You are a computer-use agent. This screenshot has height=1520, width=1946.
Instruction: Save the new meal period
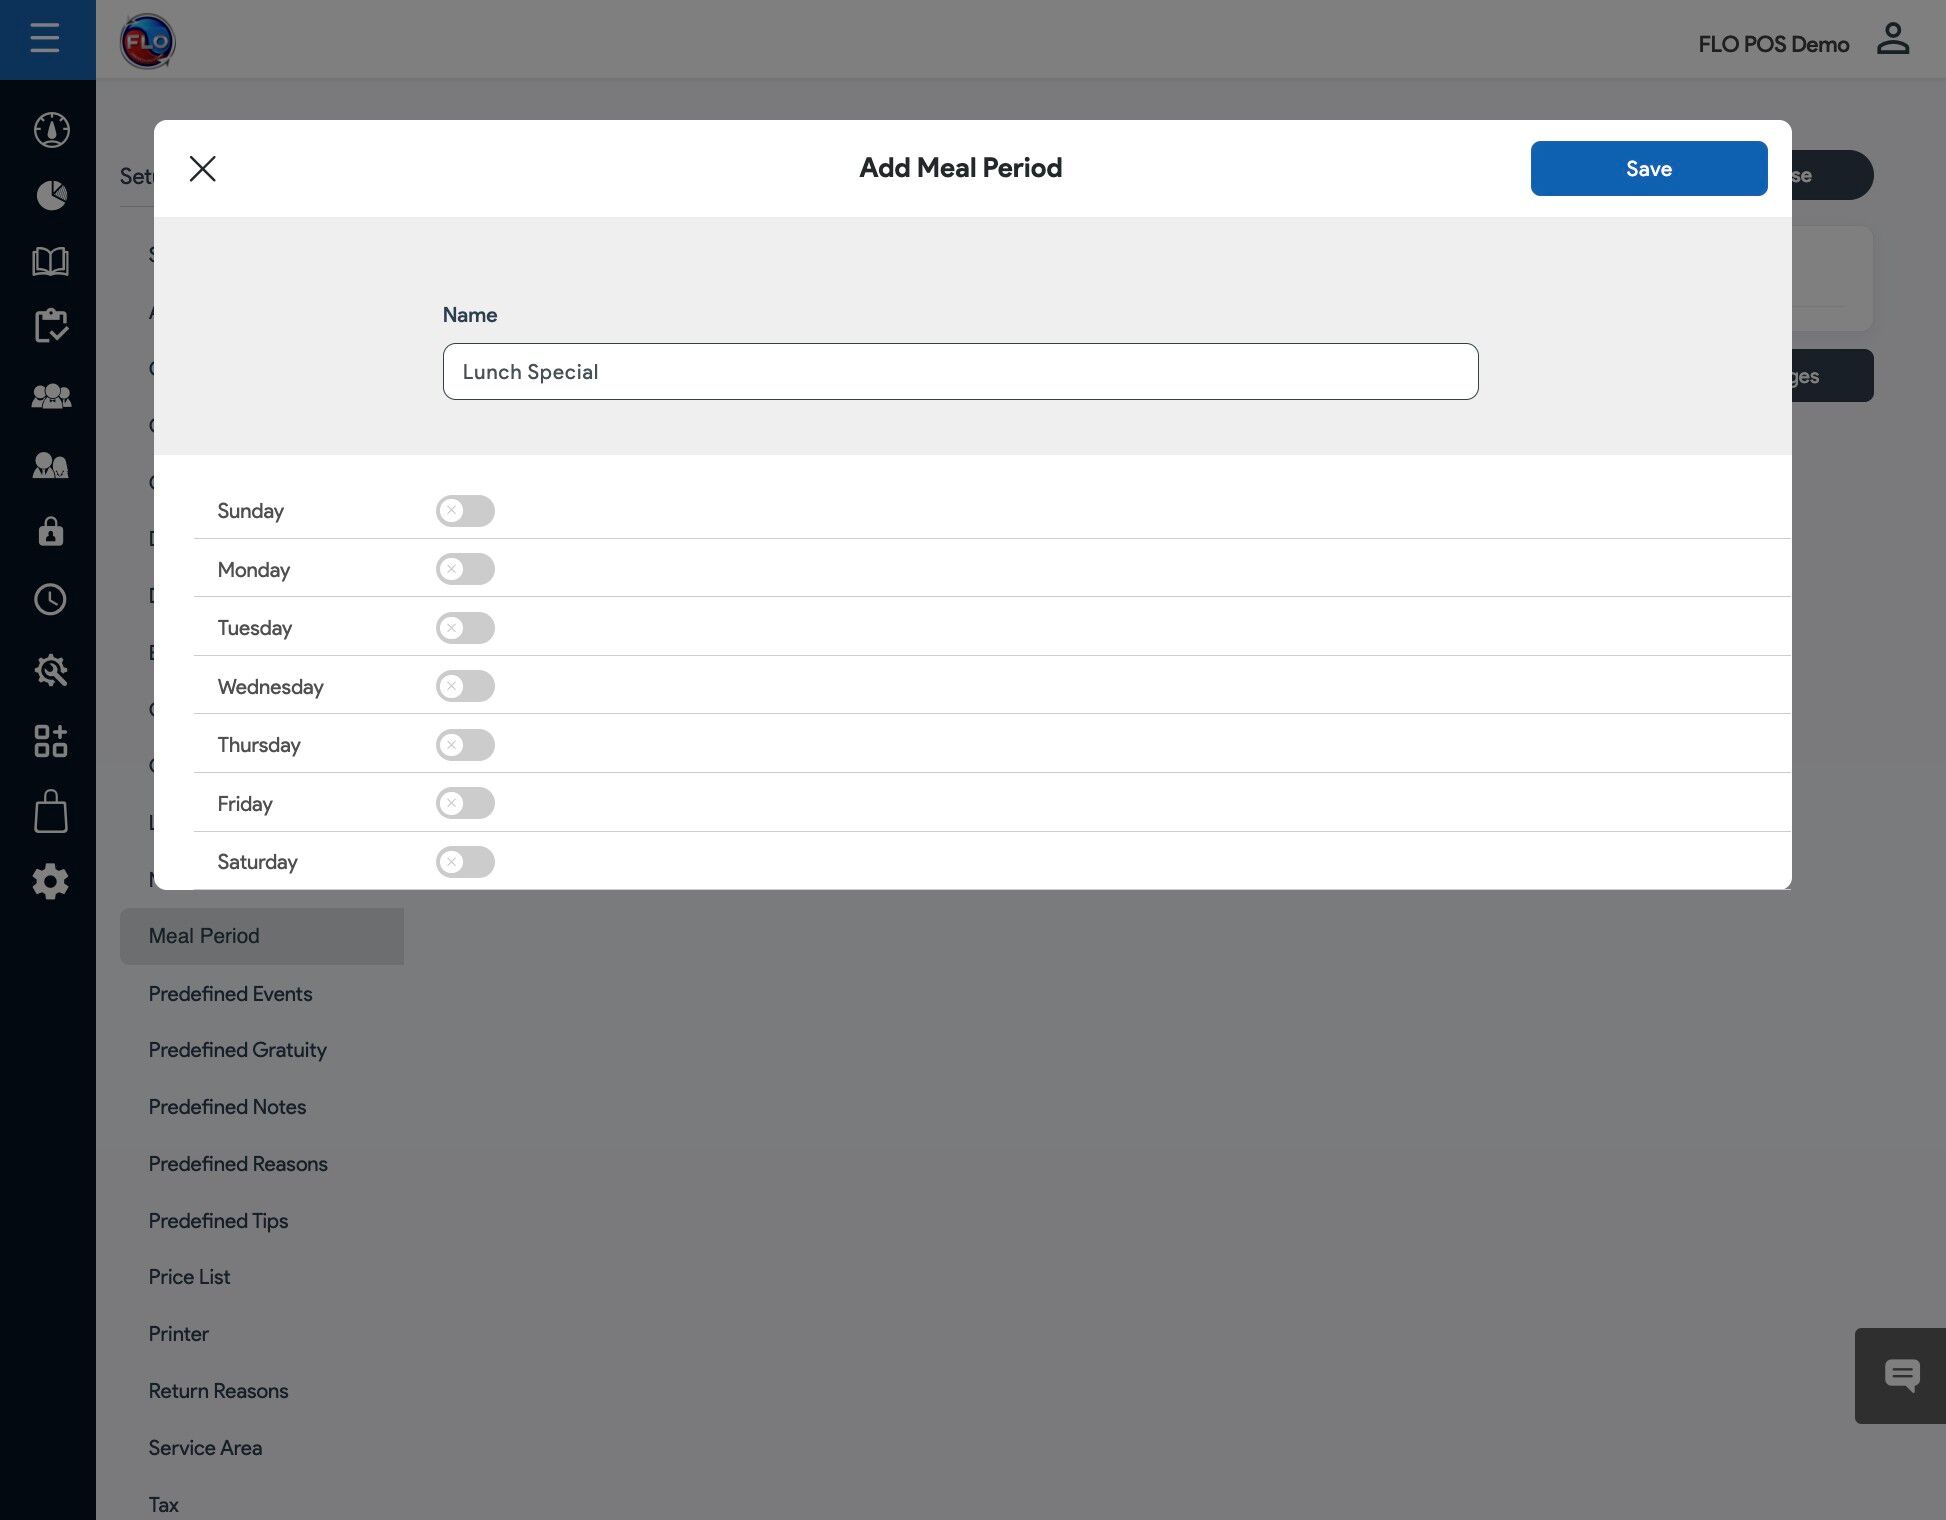point(1648,168)
